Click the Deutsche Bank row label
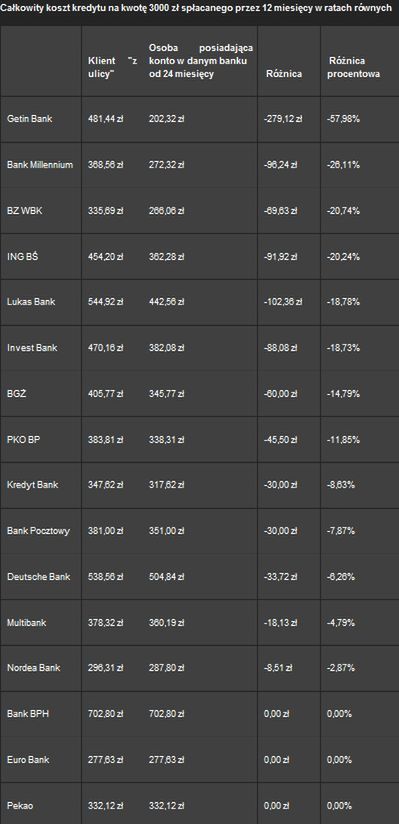399x824 pixels. point(37,576)
